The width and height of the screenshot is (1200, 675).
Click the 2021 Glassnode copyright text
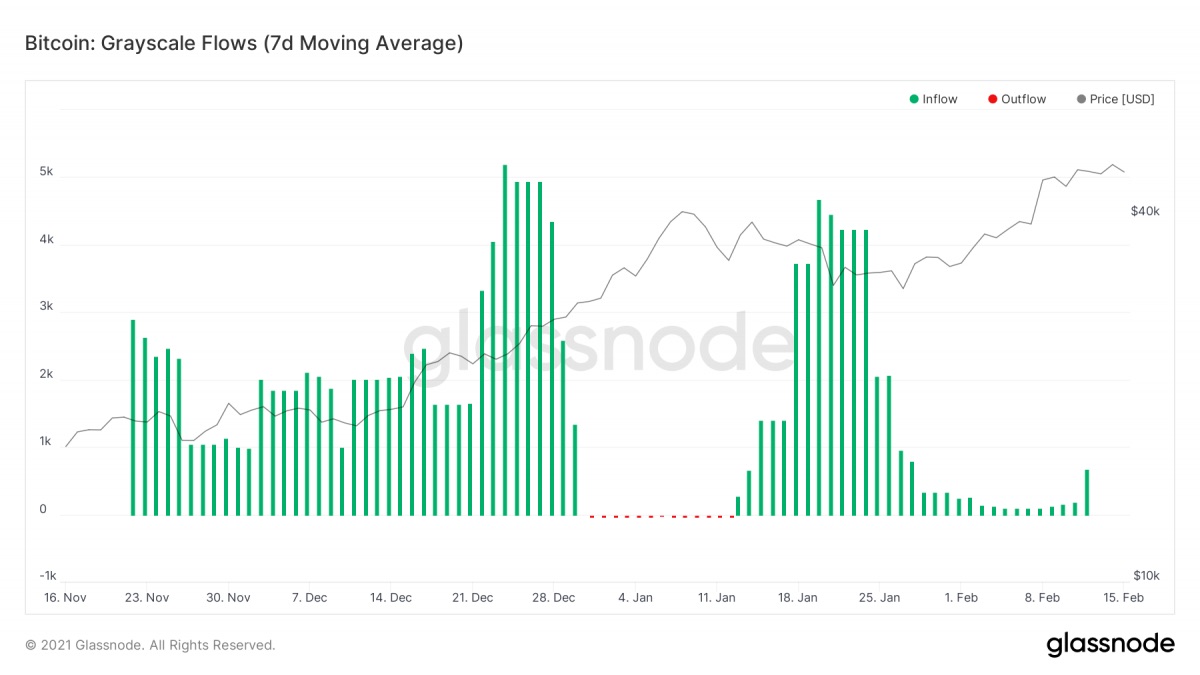[x=150, y=645]
